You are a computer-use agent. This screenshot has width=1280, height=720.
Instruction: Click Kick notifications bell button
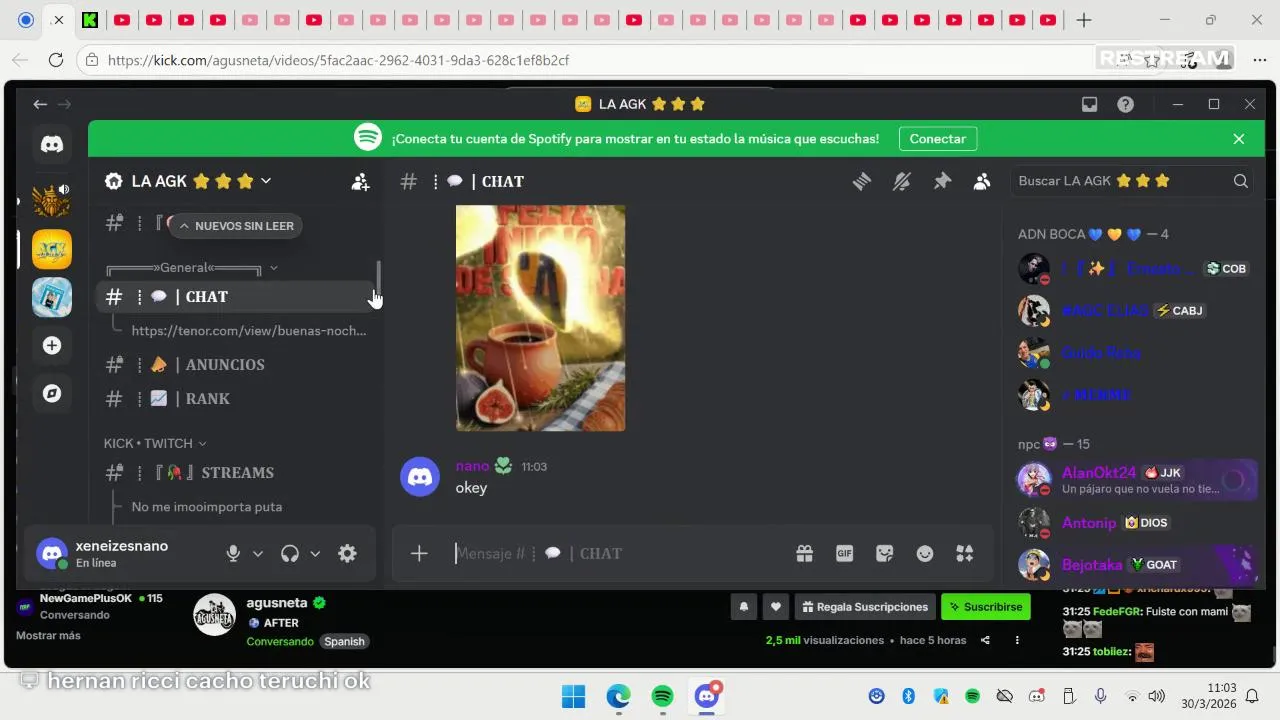[743, 606]
